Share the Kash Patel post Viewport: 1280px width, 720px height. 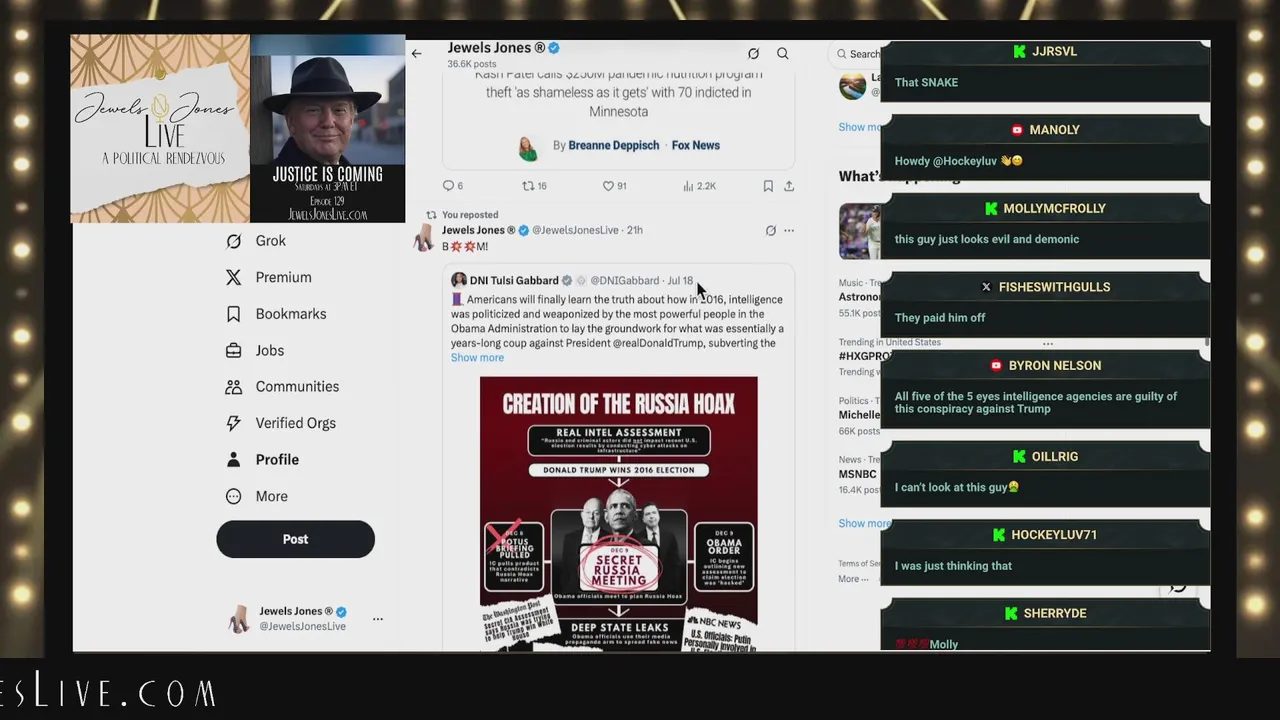(789, 186)
